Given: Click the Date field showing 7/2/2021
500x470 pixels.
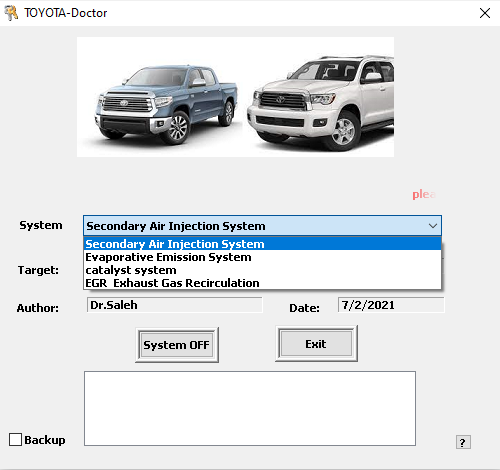Looking at the screenshot, I should (x=391, y=305).
